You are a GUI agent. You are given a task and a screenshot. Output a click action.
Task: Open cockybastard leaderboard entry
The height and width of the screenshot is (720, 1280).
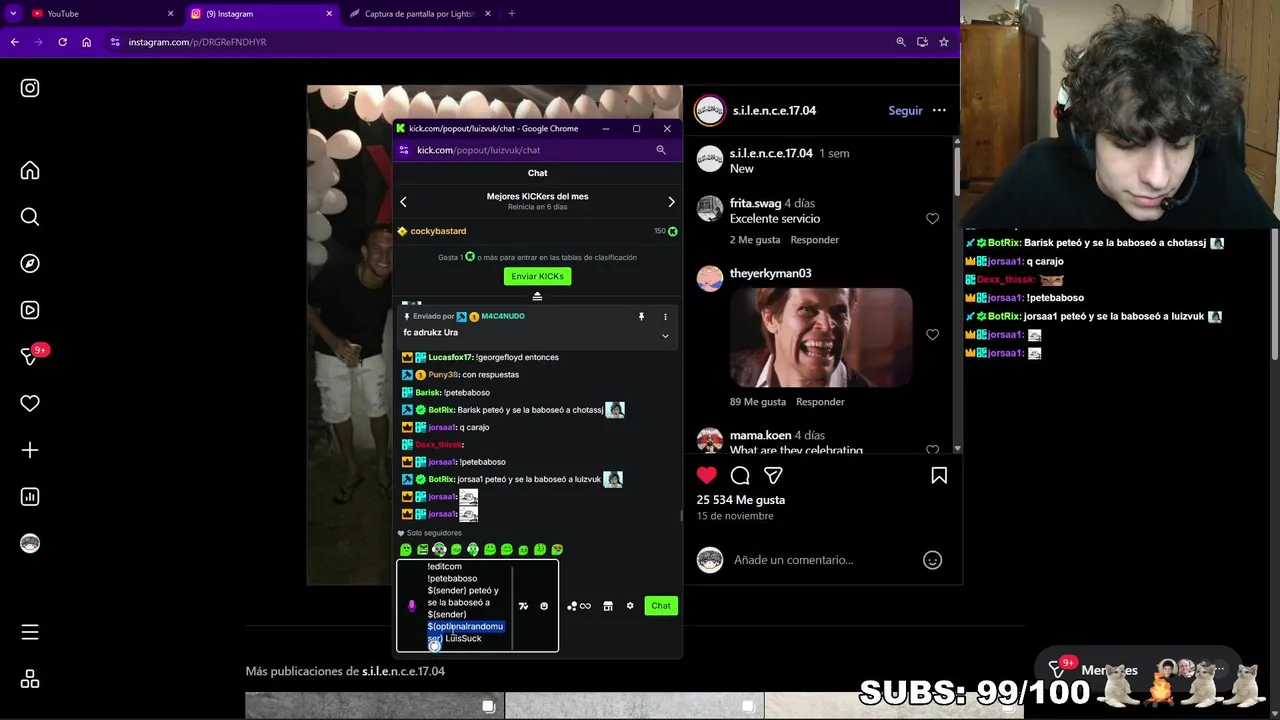pyautogui.click(x=537, y=231)
